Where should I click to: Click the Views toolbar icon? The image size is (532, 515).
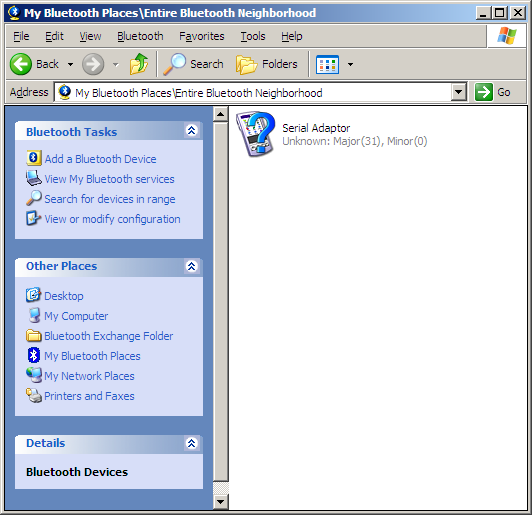327,64
